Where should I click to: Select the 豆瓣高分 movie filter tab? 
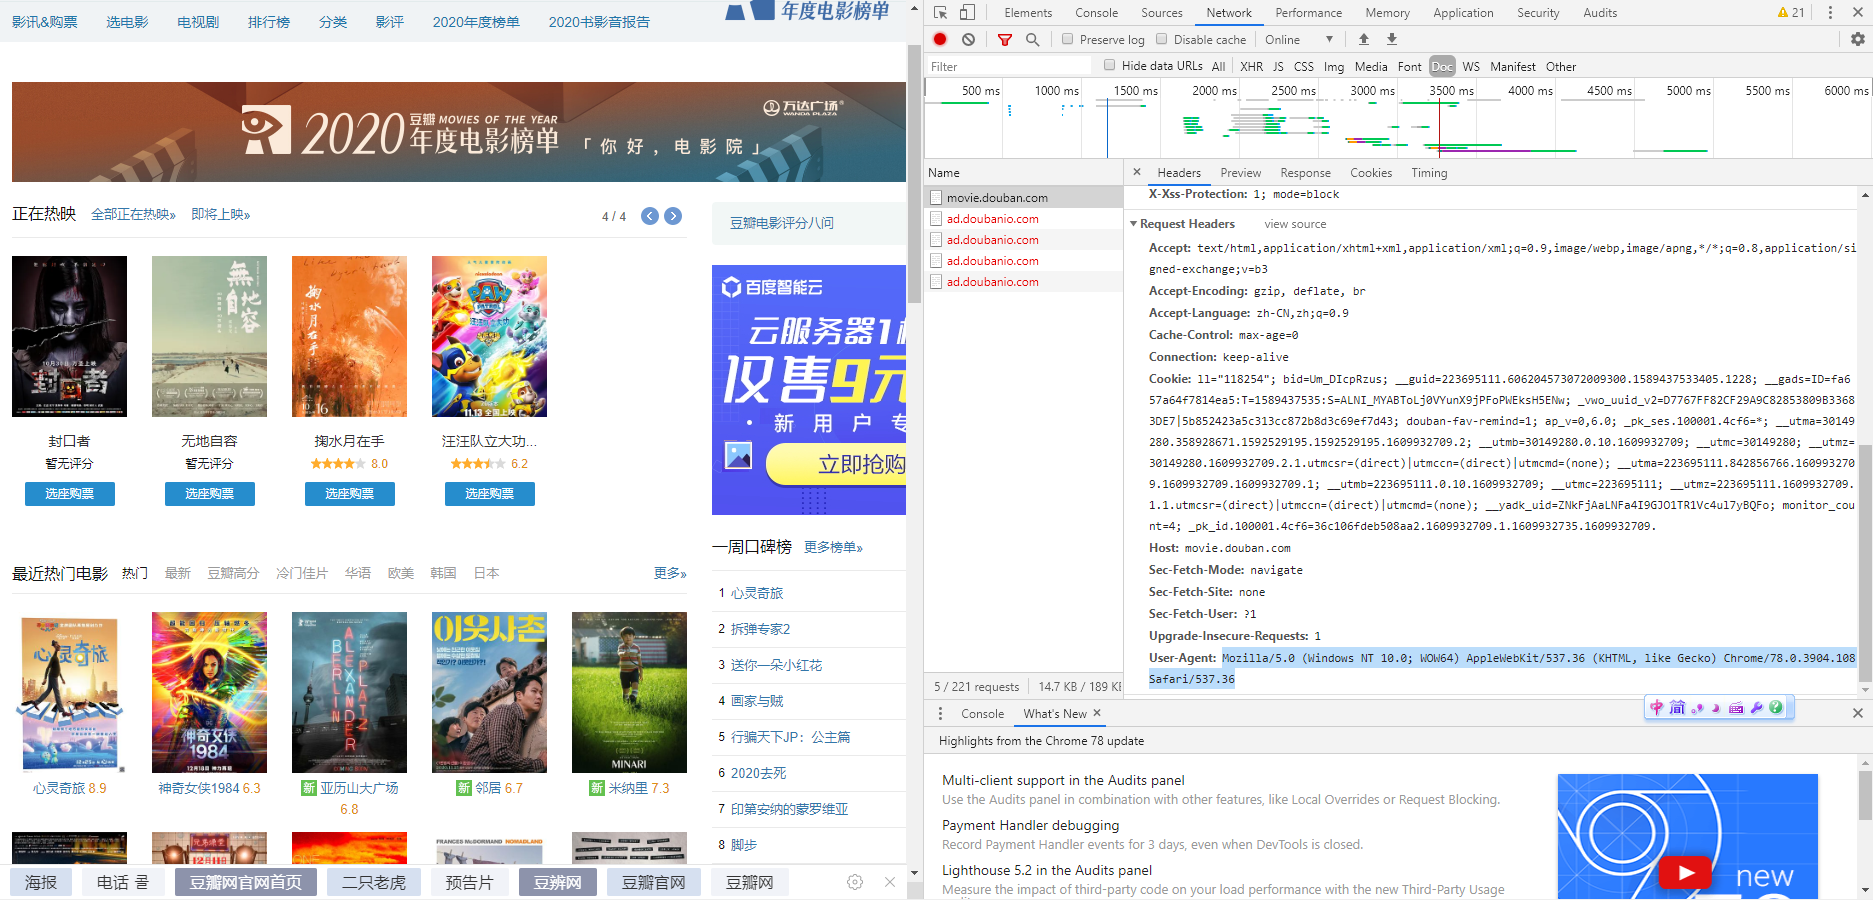(x=233, y=573)
